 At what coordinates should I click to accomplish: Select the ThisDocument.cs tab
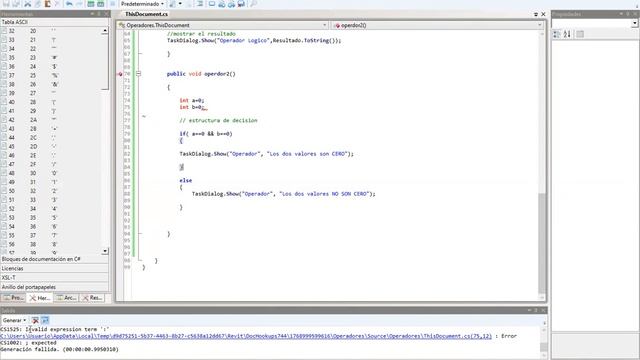click(146, 14)
